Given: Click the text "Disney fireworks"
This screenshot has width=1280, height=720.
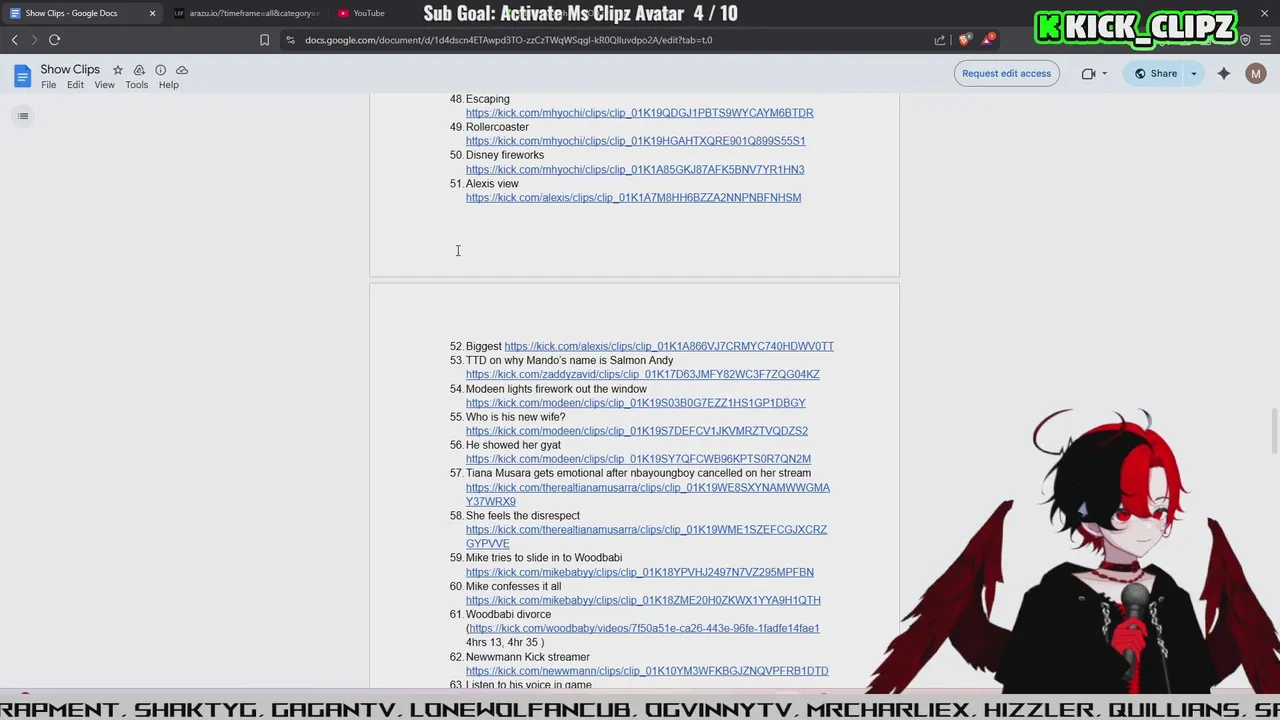Looking at the screenshot, I should tap(505, 155).
